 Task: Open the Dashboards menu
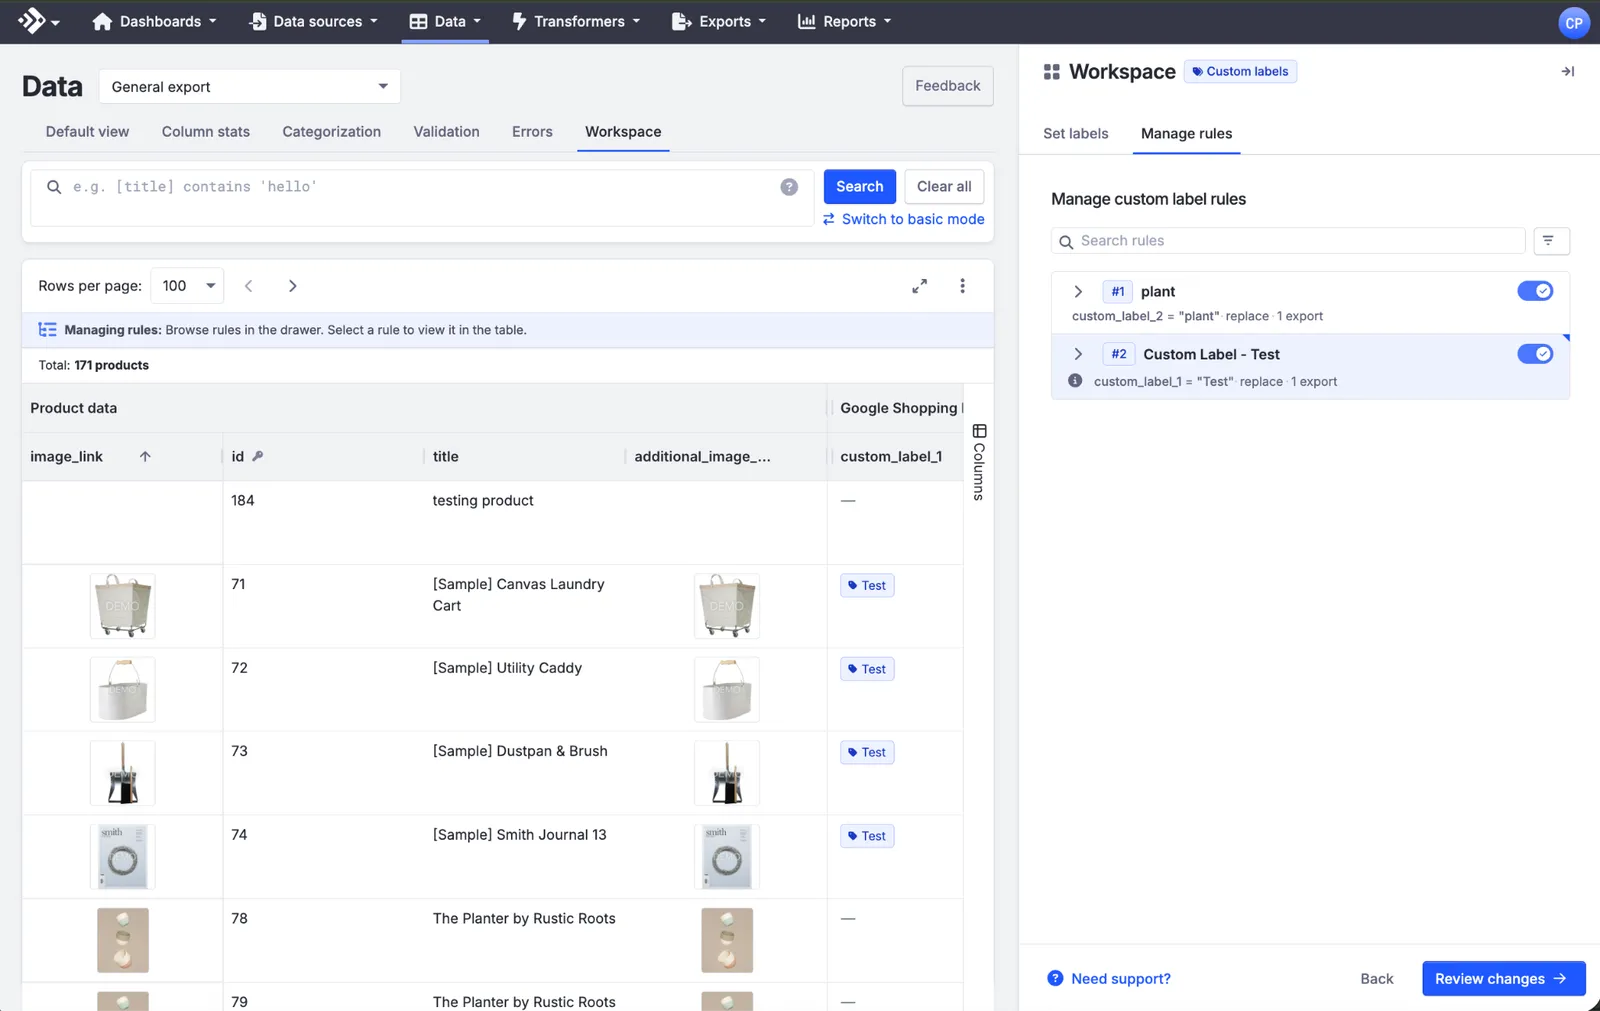(154, 22)
